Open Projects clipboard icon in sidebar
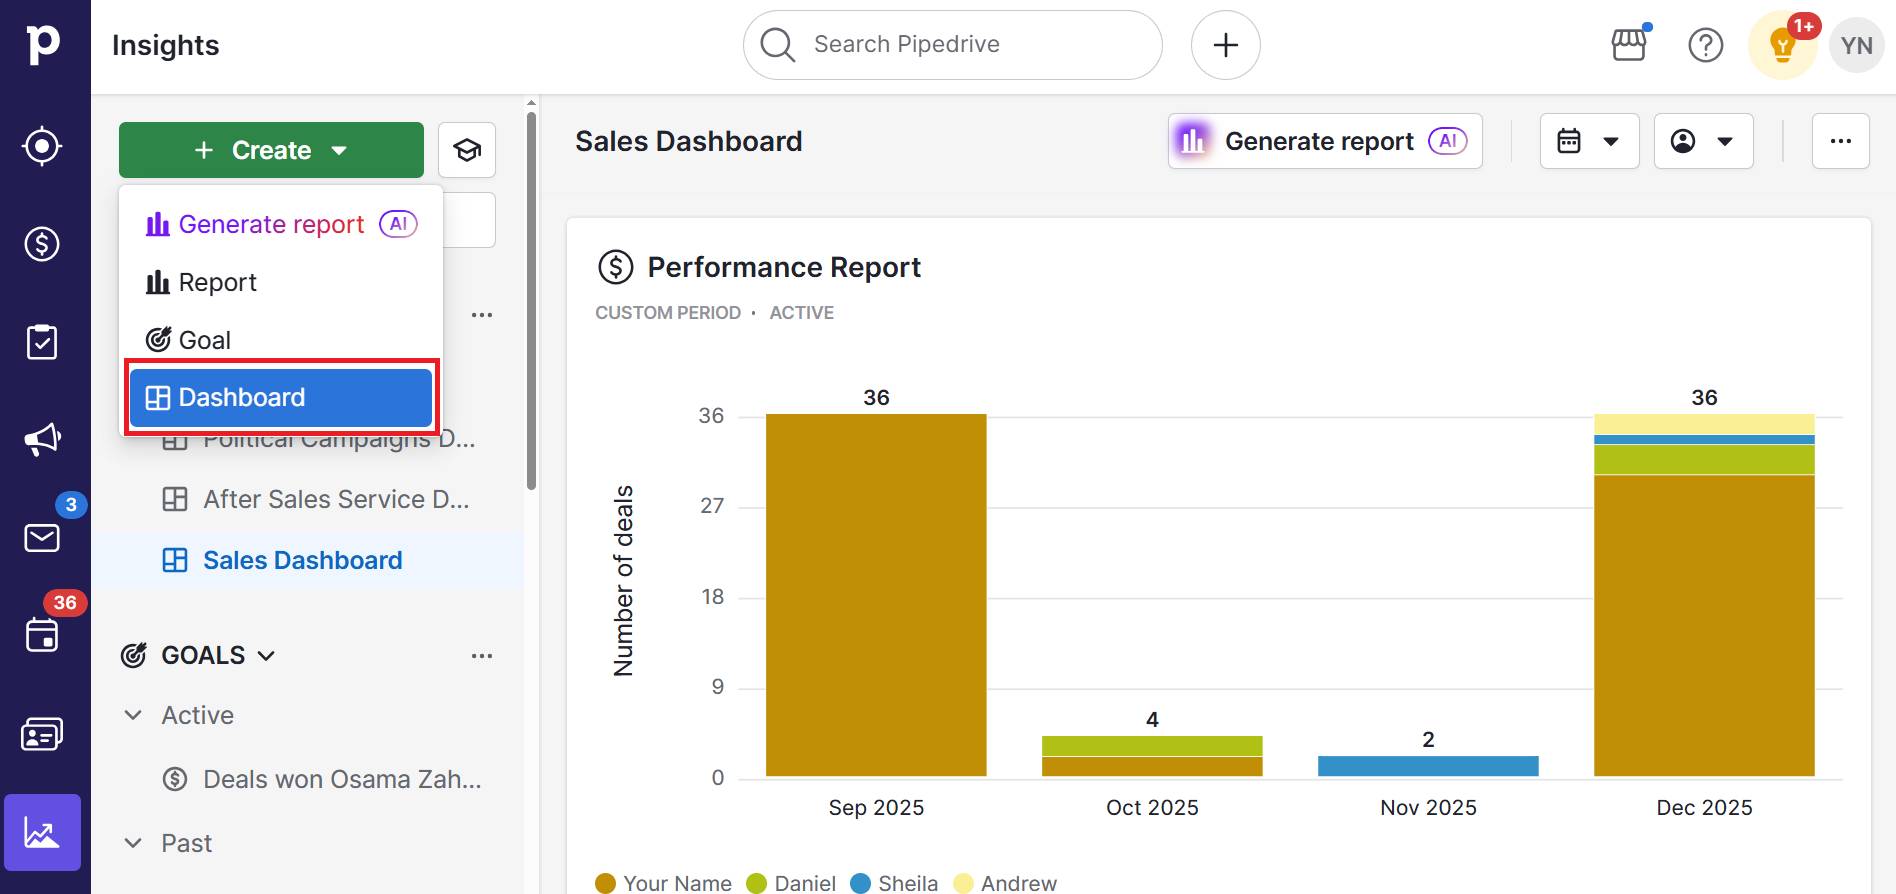Image resolution: width=1896 pixels, height=894 pixels. [x=42, y=342]
